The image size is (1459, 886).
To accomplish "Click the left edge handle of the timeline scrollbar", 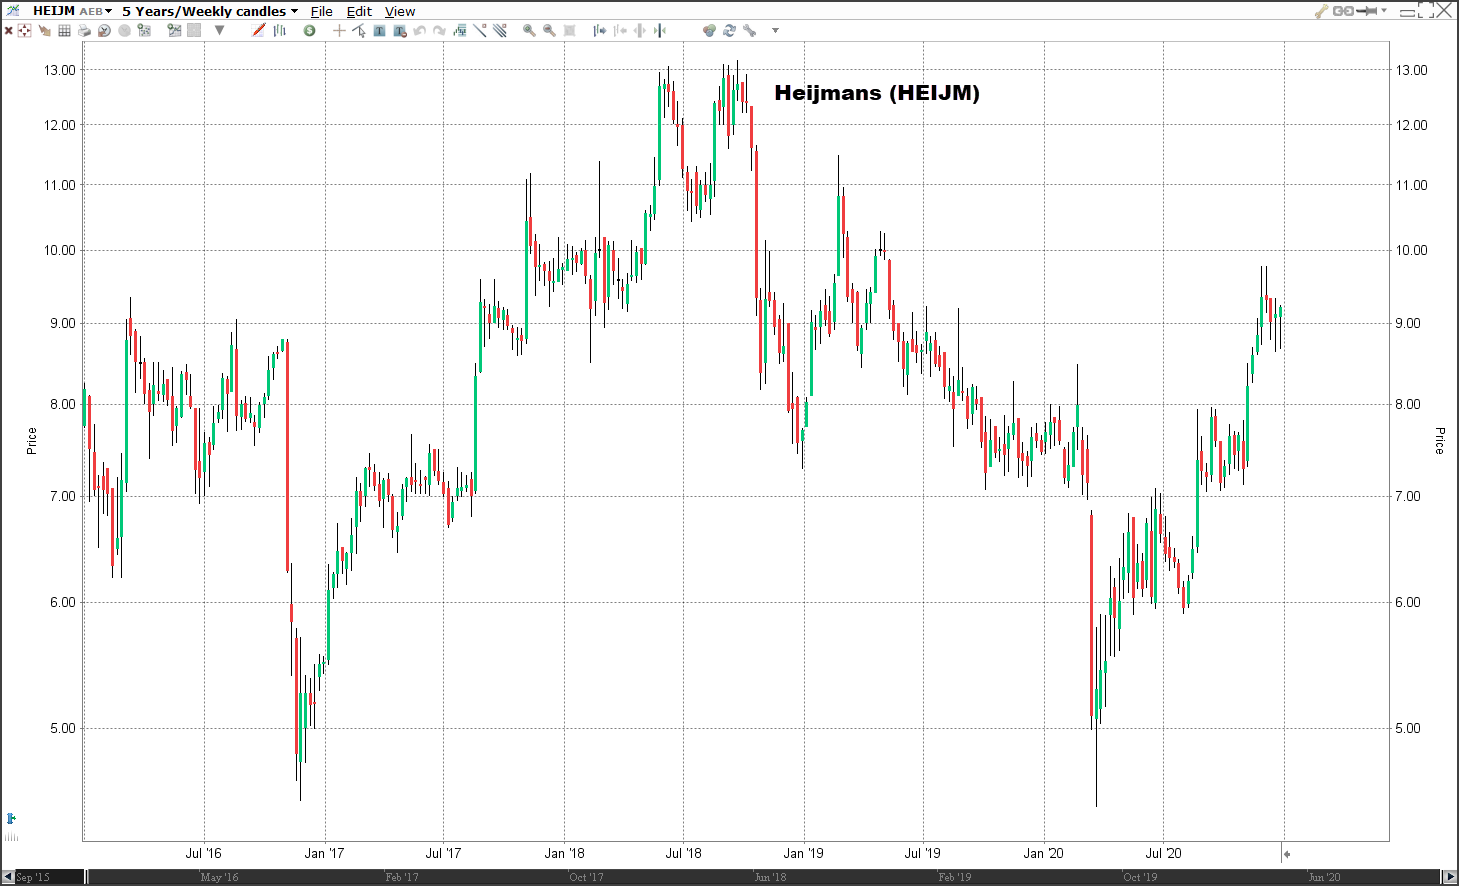I will [x=86, y=877].
